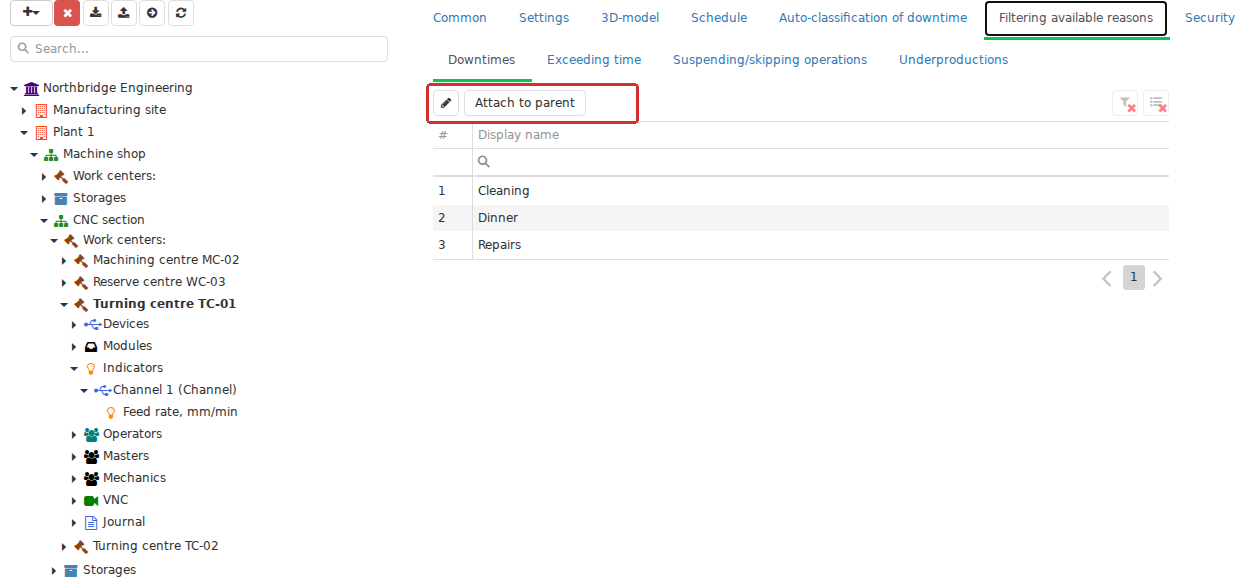Viewport: 1246px width, 581px height.
Task: Collapse Turning centre TC-01 node
Action: coord(64,304)
